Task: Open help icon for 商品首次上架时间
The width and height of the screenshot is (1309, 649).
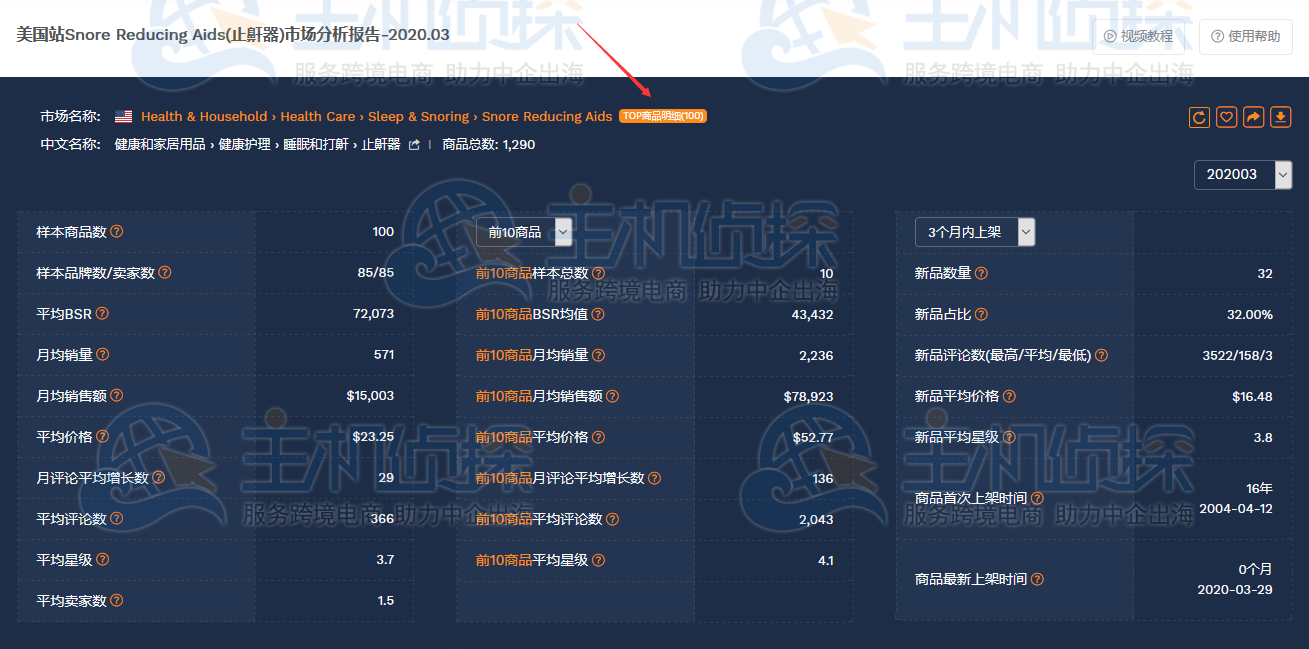Action: click(1037, 498)
